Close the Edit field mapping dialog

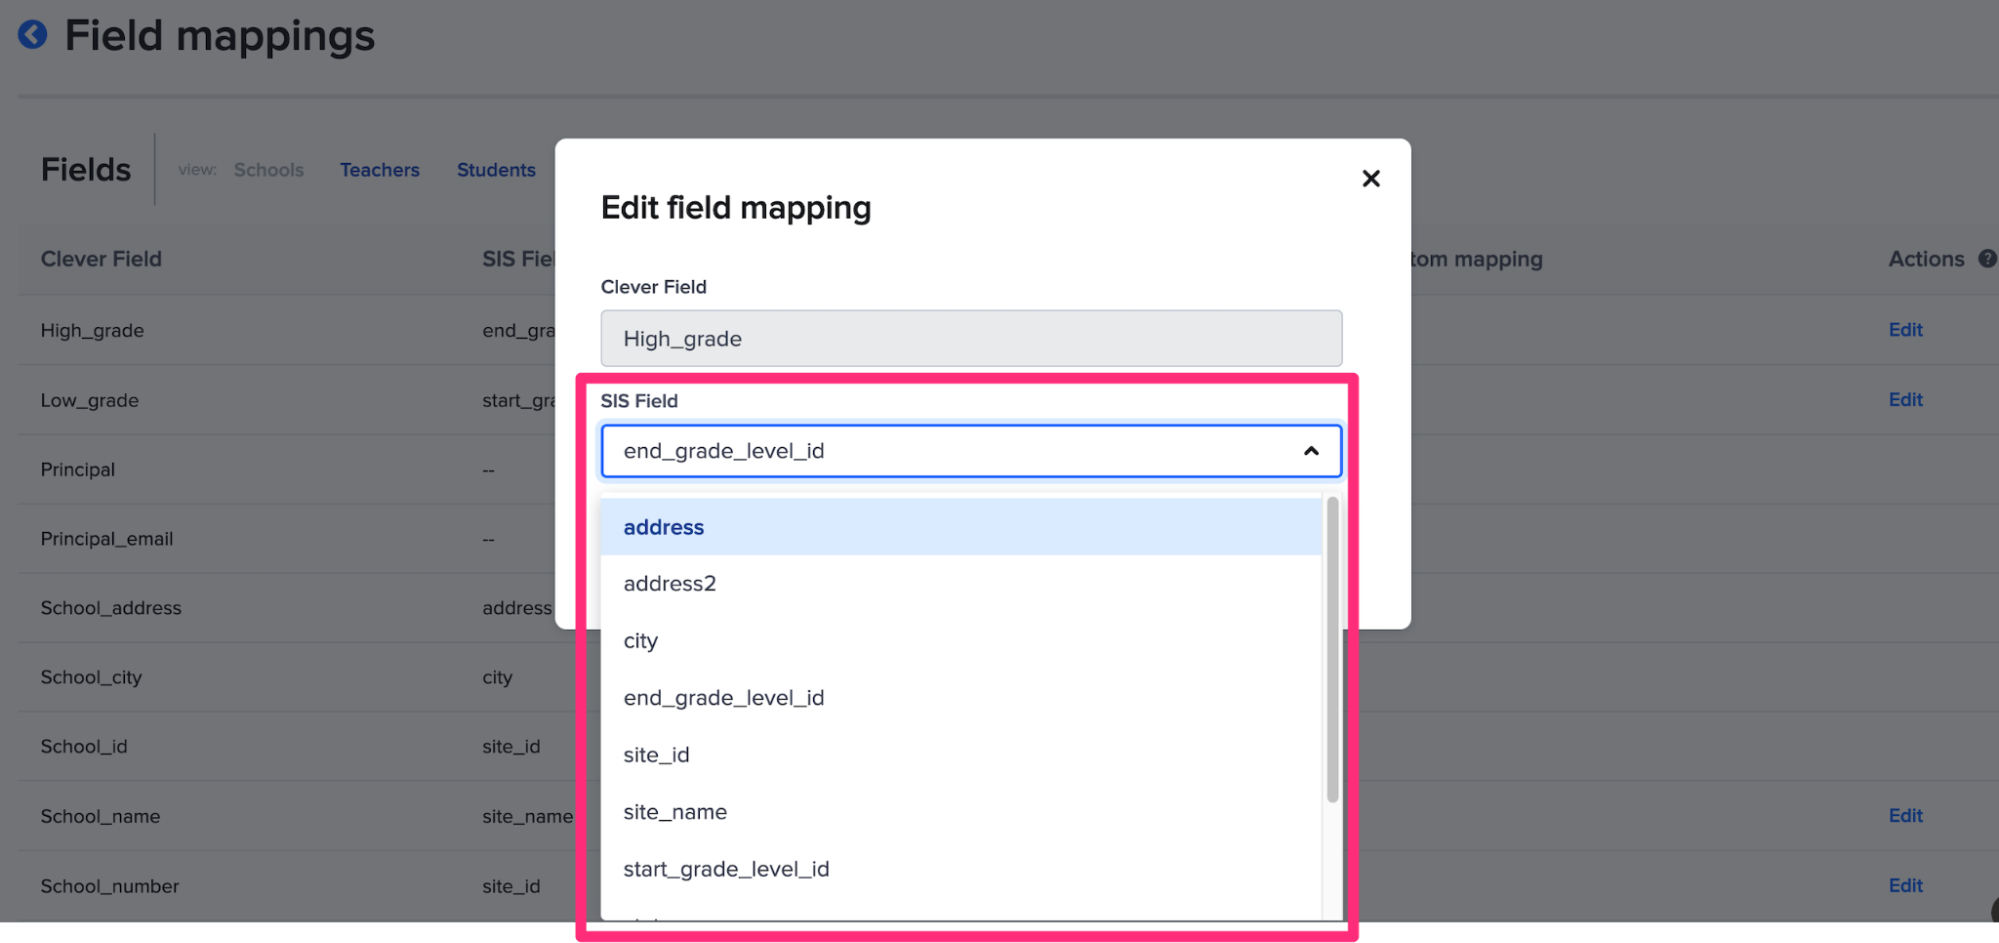(1370, 178)
